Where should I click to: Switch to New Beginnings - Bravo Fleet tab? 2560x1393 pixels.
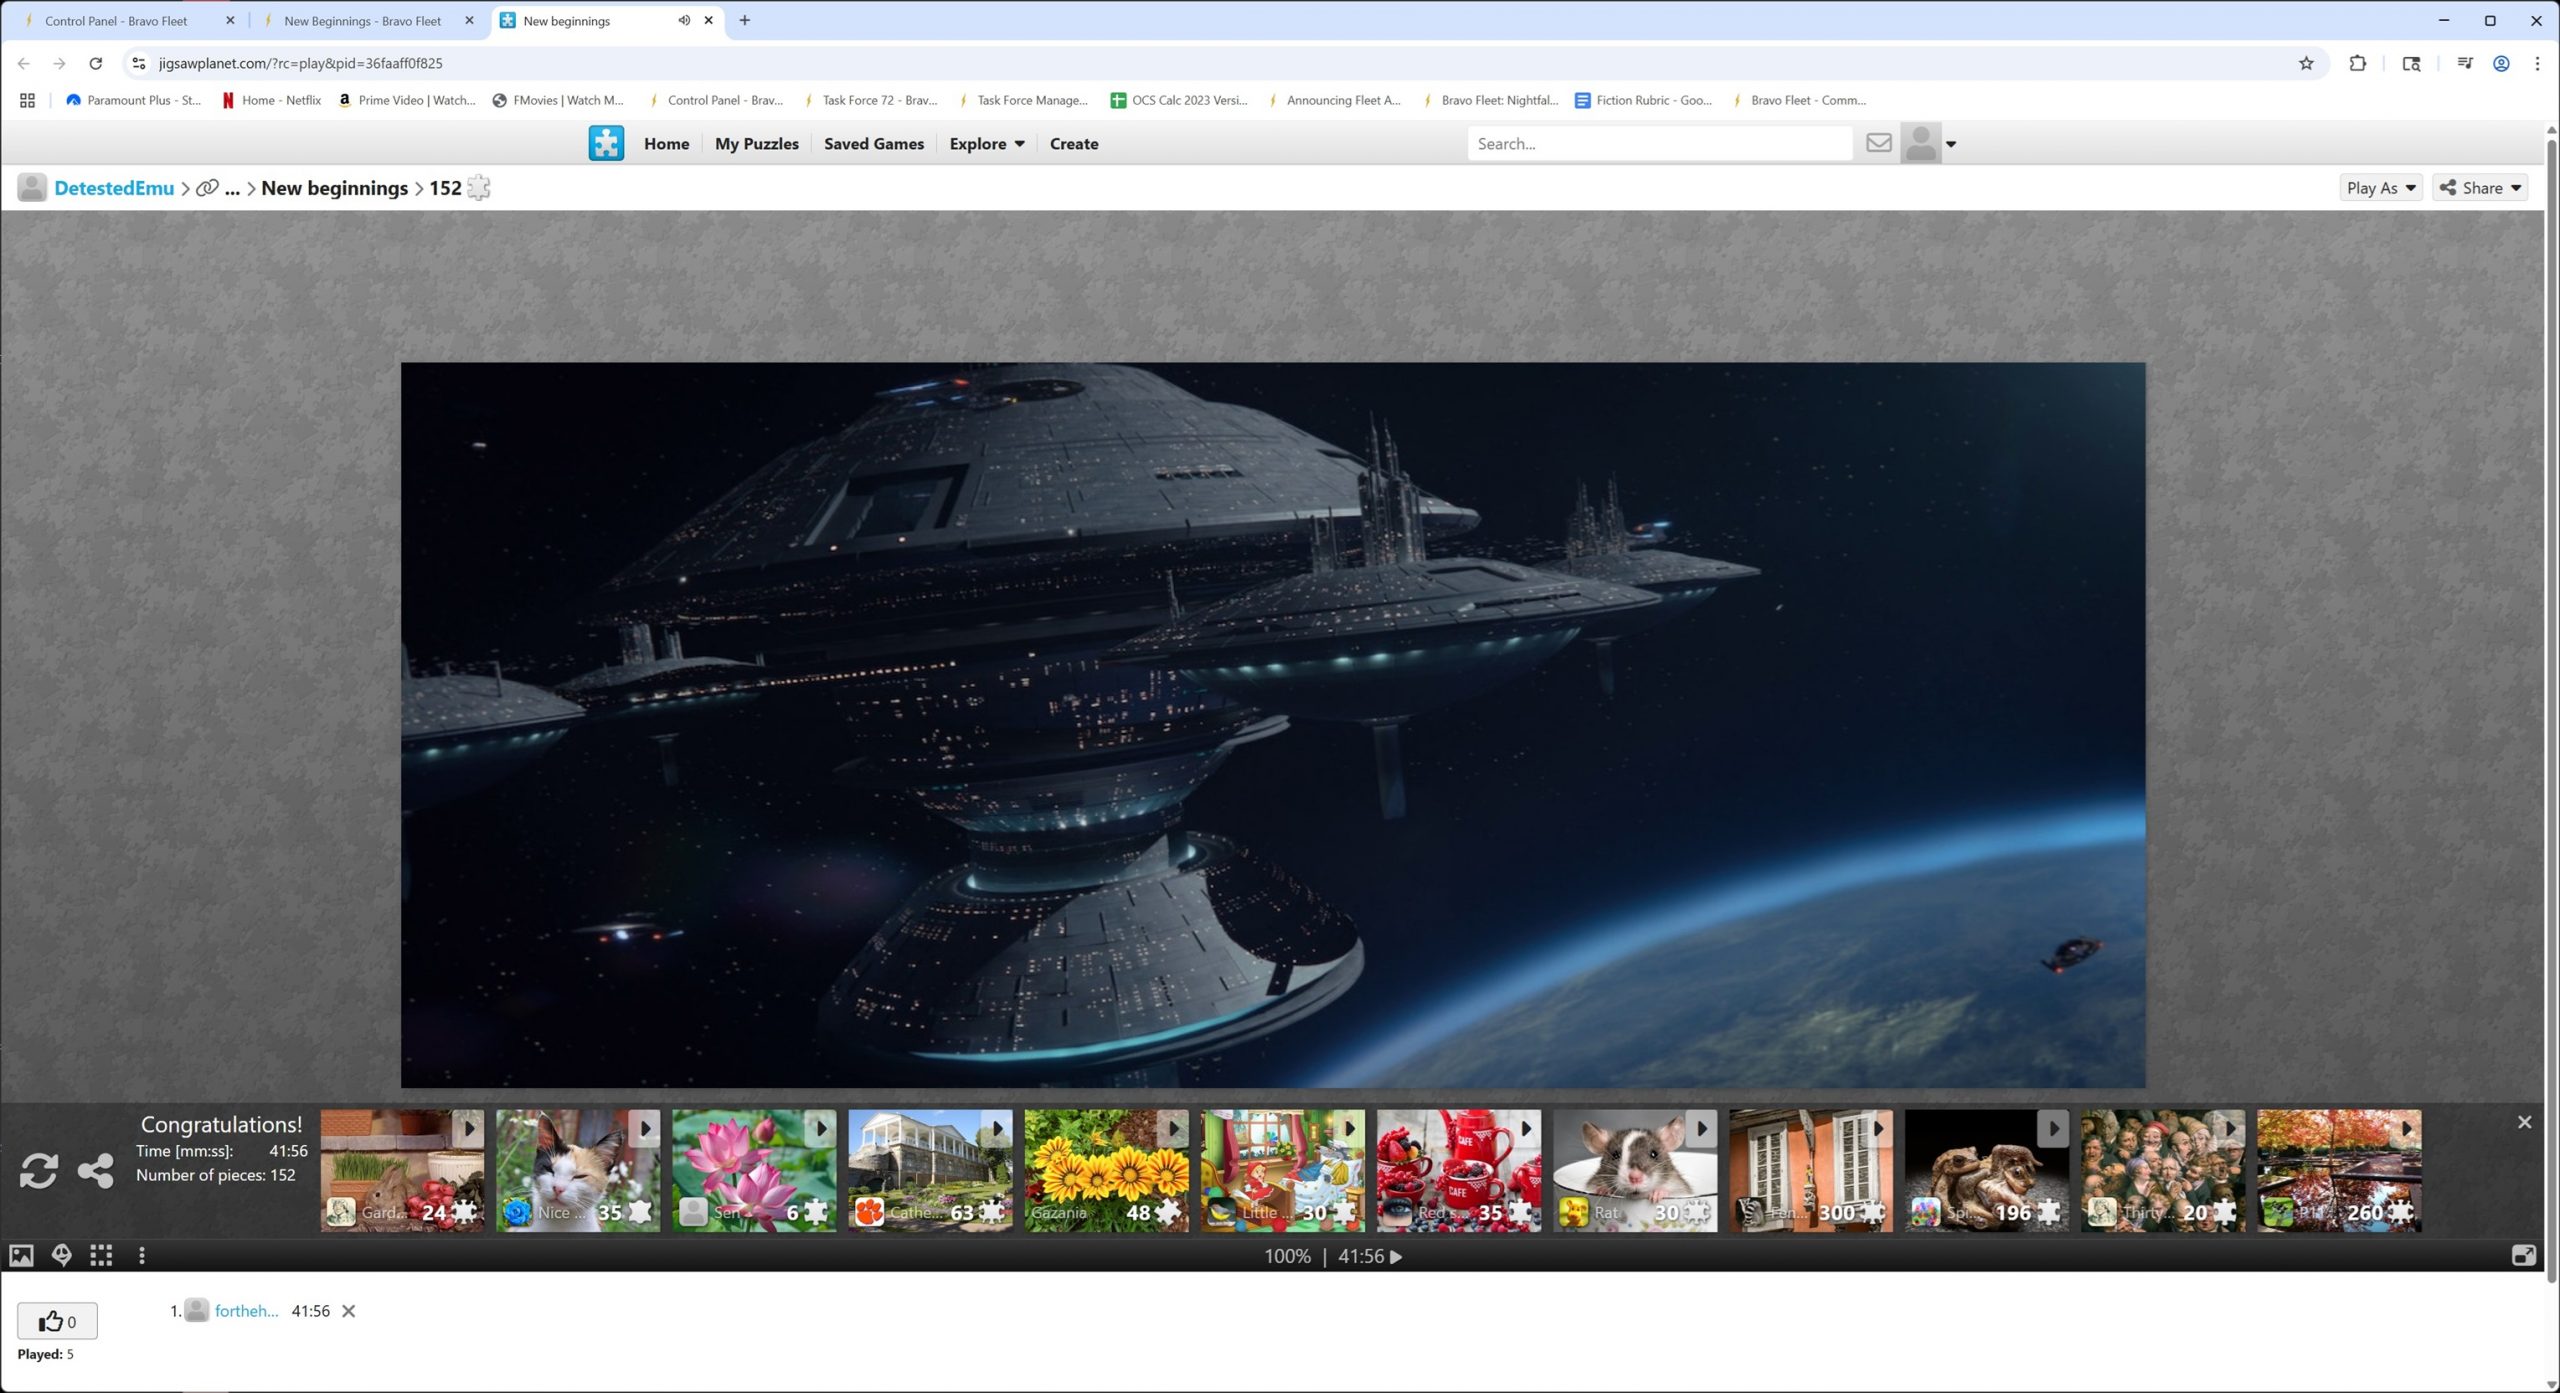pyautogui.click(x=362, y=20)
